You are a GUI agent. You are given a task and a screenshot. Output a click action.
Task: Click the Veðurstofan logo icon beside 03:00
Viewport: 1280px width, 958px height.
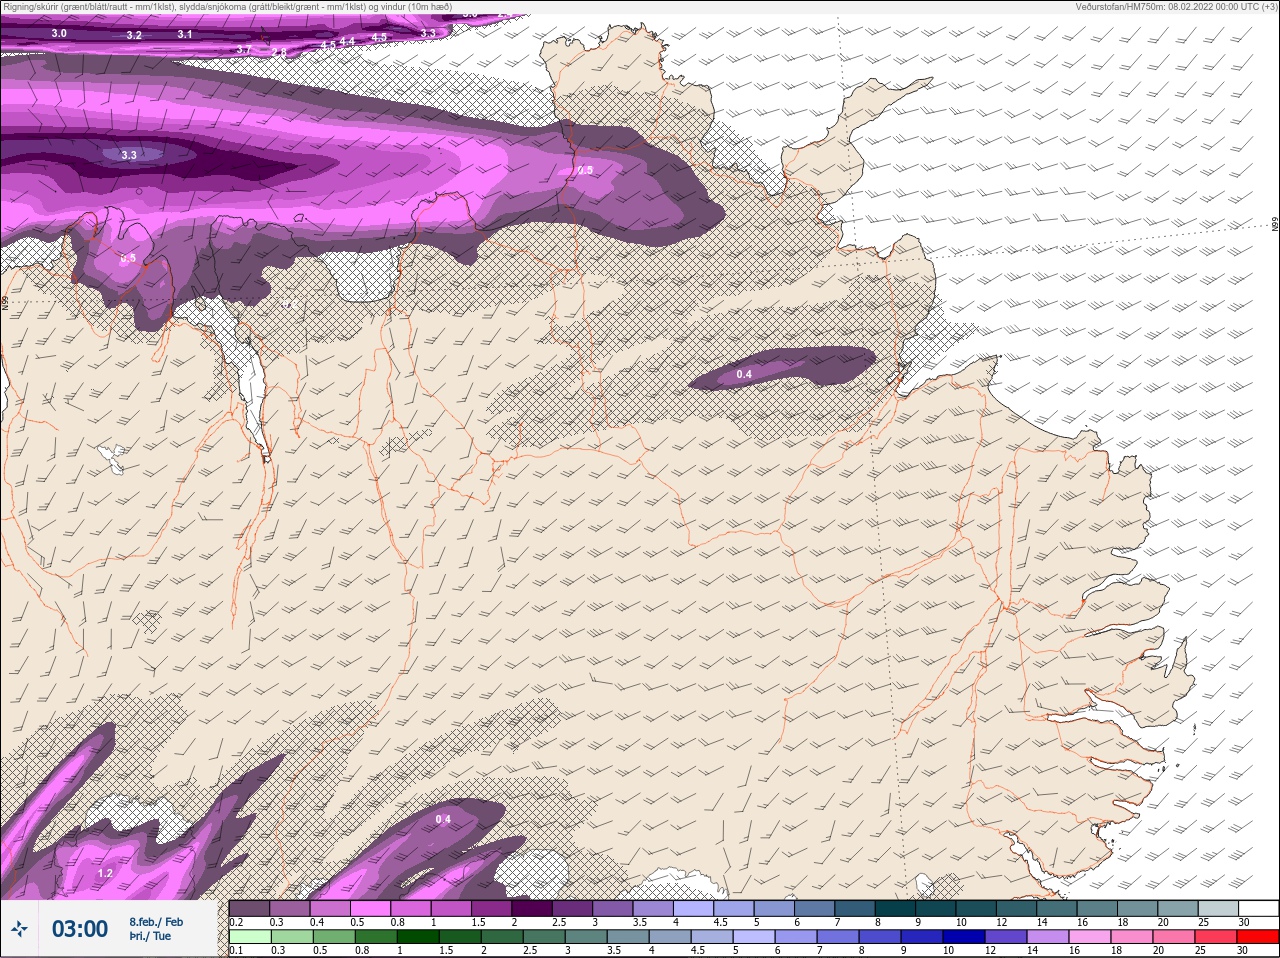(x=19, y=930)
